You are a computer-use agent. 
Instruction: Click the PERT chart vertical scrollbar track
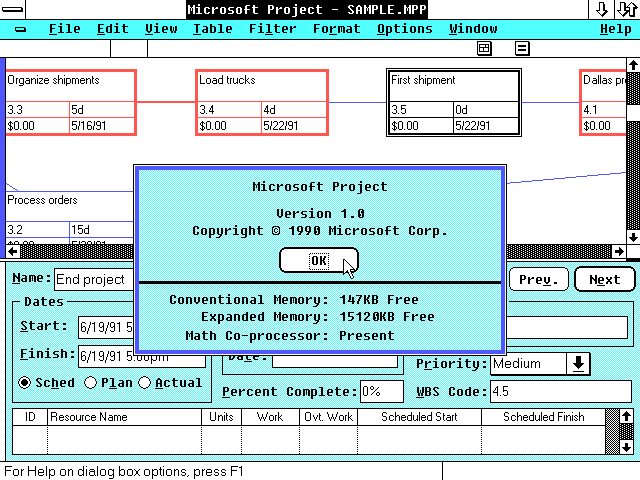(633, 176)
